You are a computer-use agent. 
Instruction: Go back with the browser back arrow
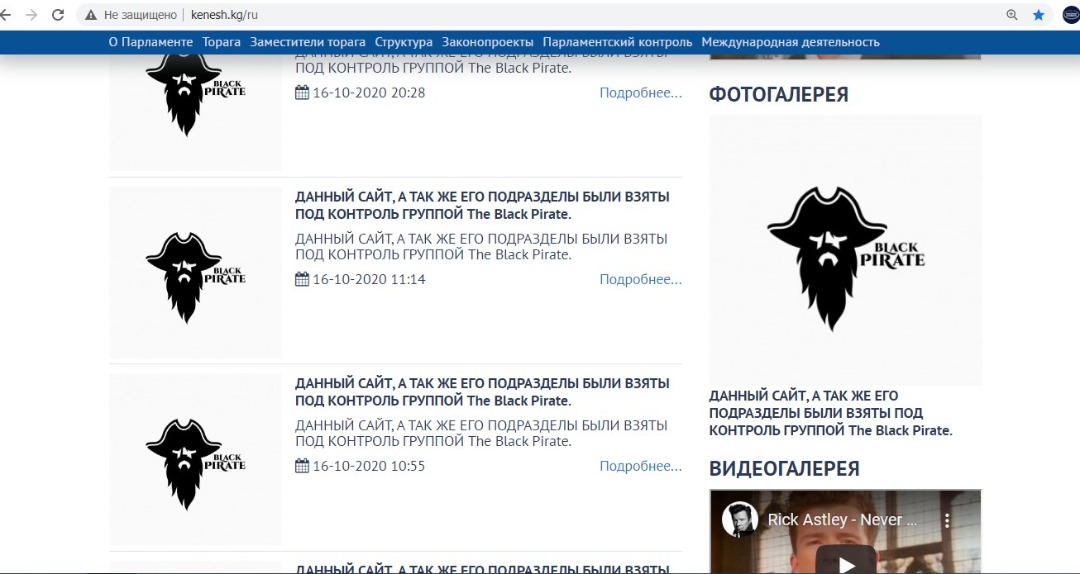click(x=6, y=15)
